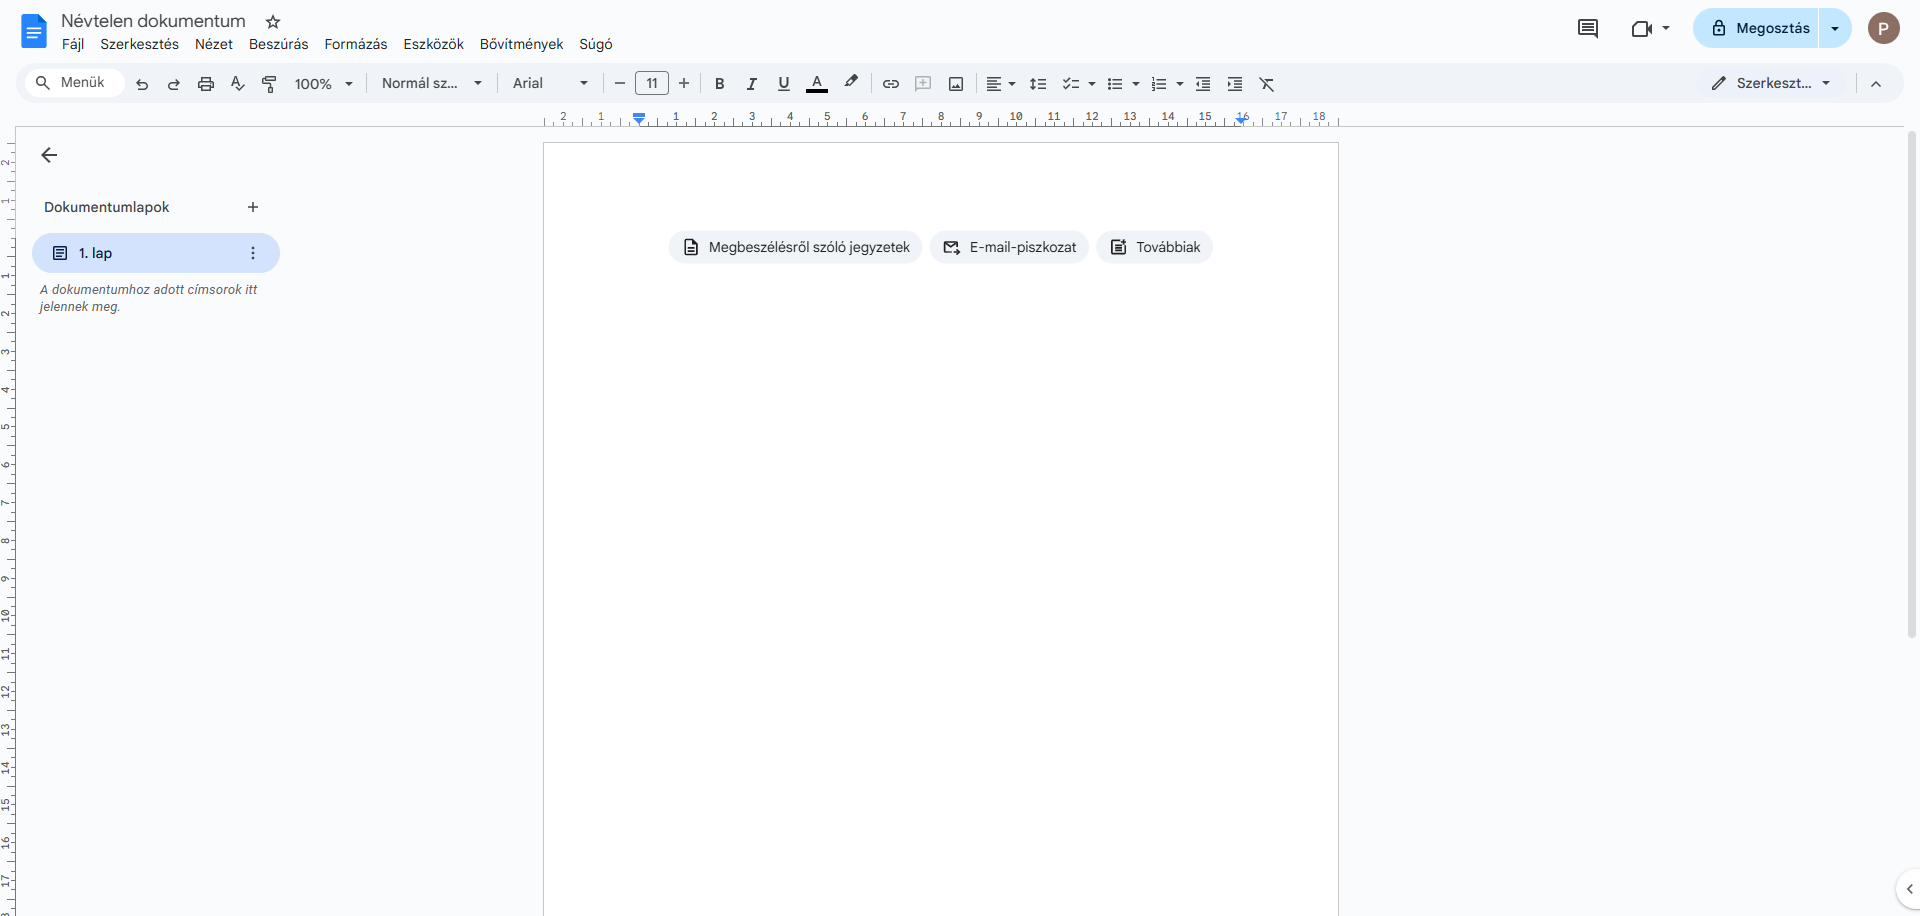1920x916 pixels.
Task: Open the text color picker
Action: click(817, 84)
